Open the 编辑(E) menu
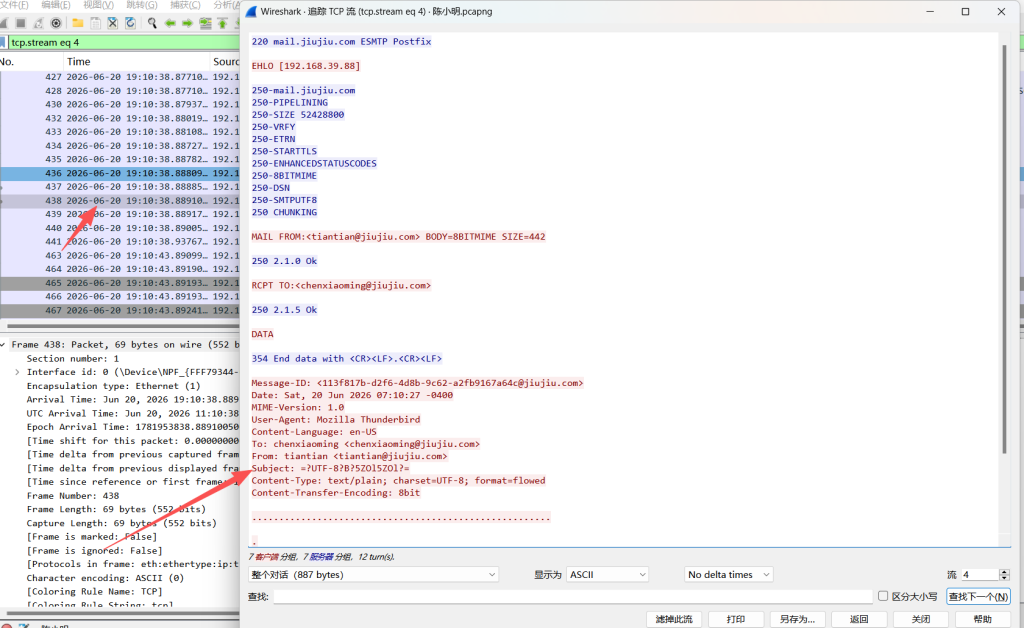The image size is (1024, 628). click(56, 5)
